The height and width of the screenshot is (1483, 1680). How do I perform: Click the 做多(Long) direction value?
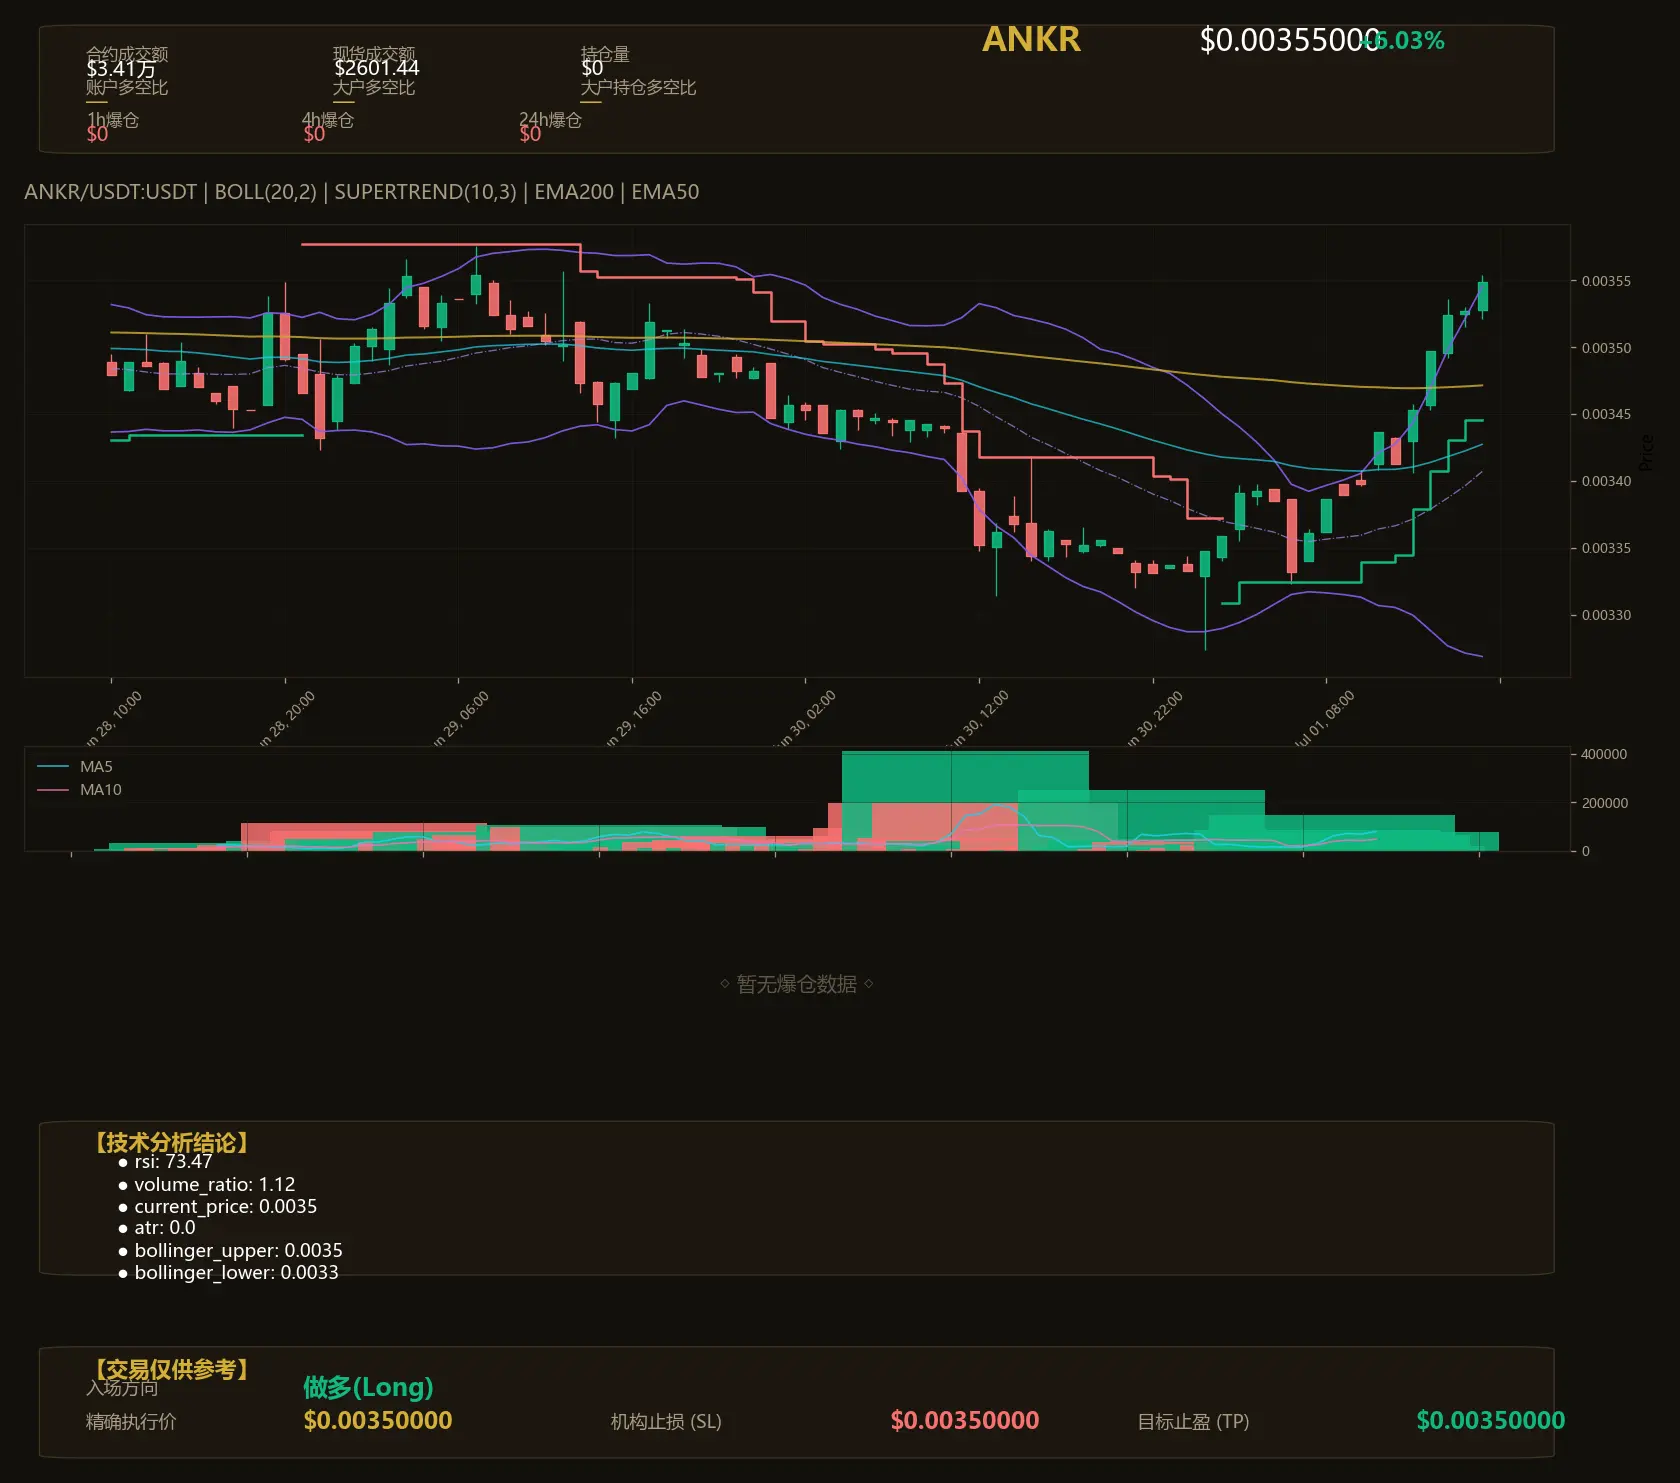[369, 1387]
